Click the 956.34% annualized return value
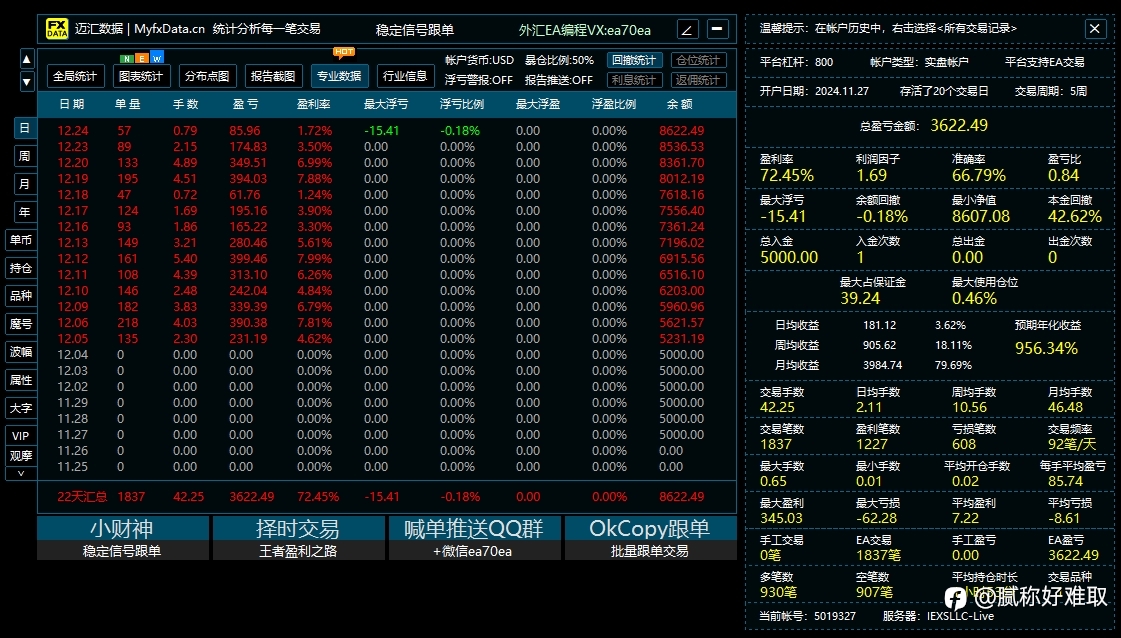The image size is (1121, 638). (x=1046, y=348)
